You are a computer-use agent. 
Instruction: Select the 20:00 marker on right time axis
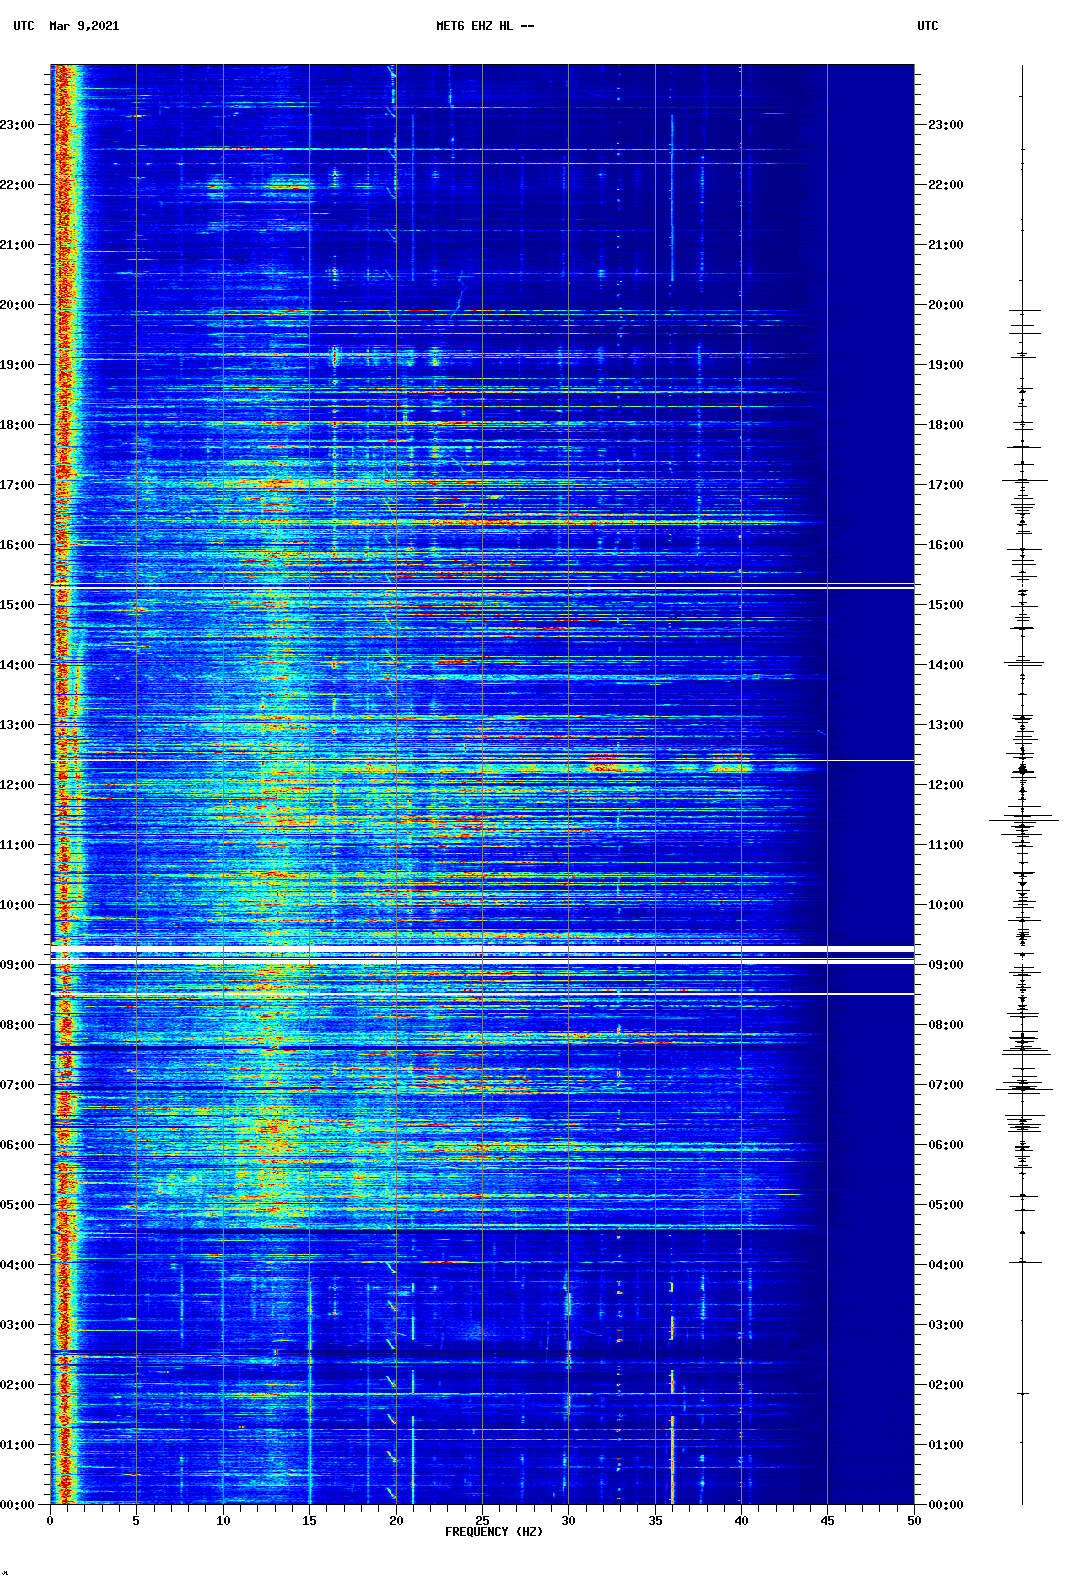(x=945, y=305)
